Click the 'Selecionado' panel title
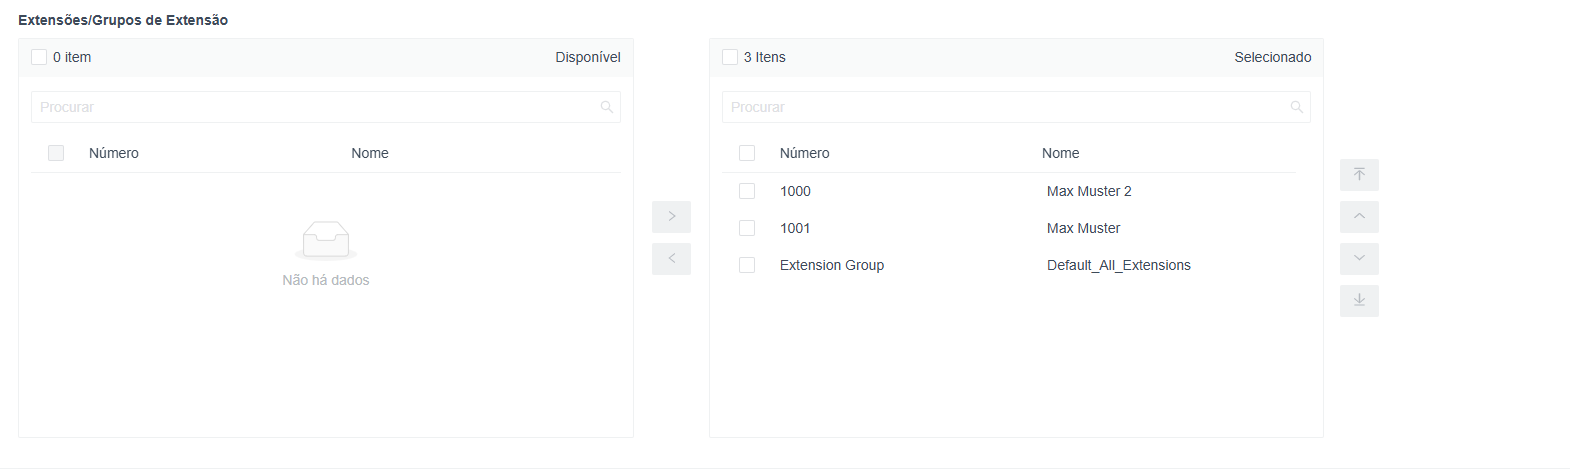The width and height of the screenshot is (1570, 472). click(1273, 57)
